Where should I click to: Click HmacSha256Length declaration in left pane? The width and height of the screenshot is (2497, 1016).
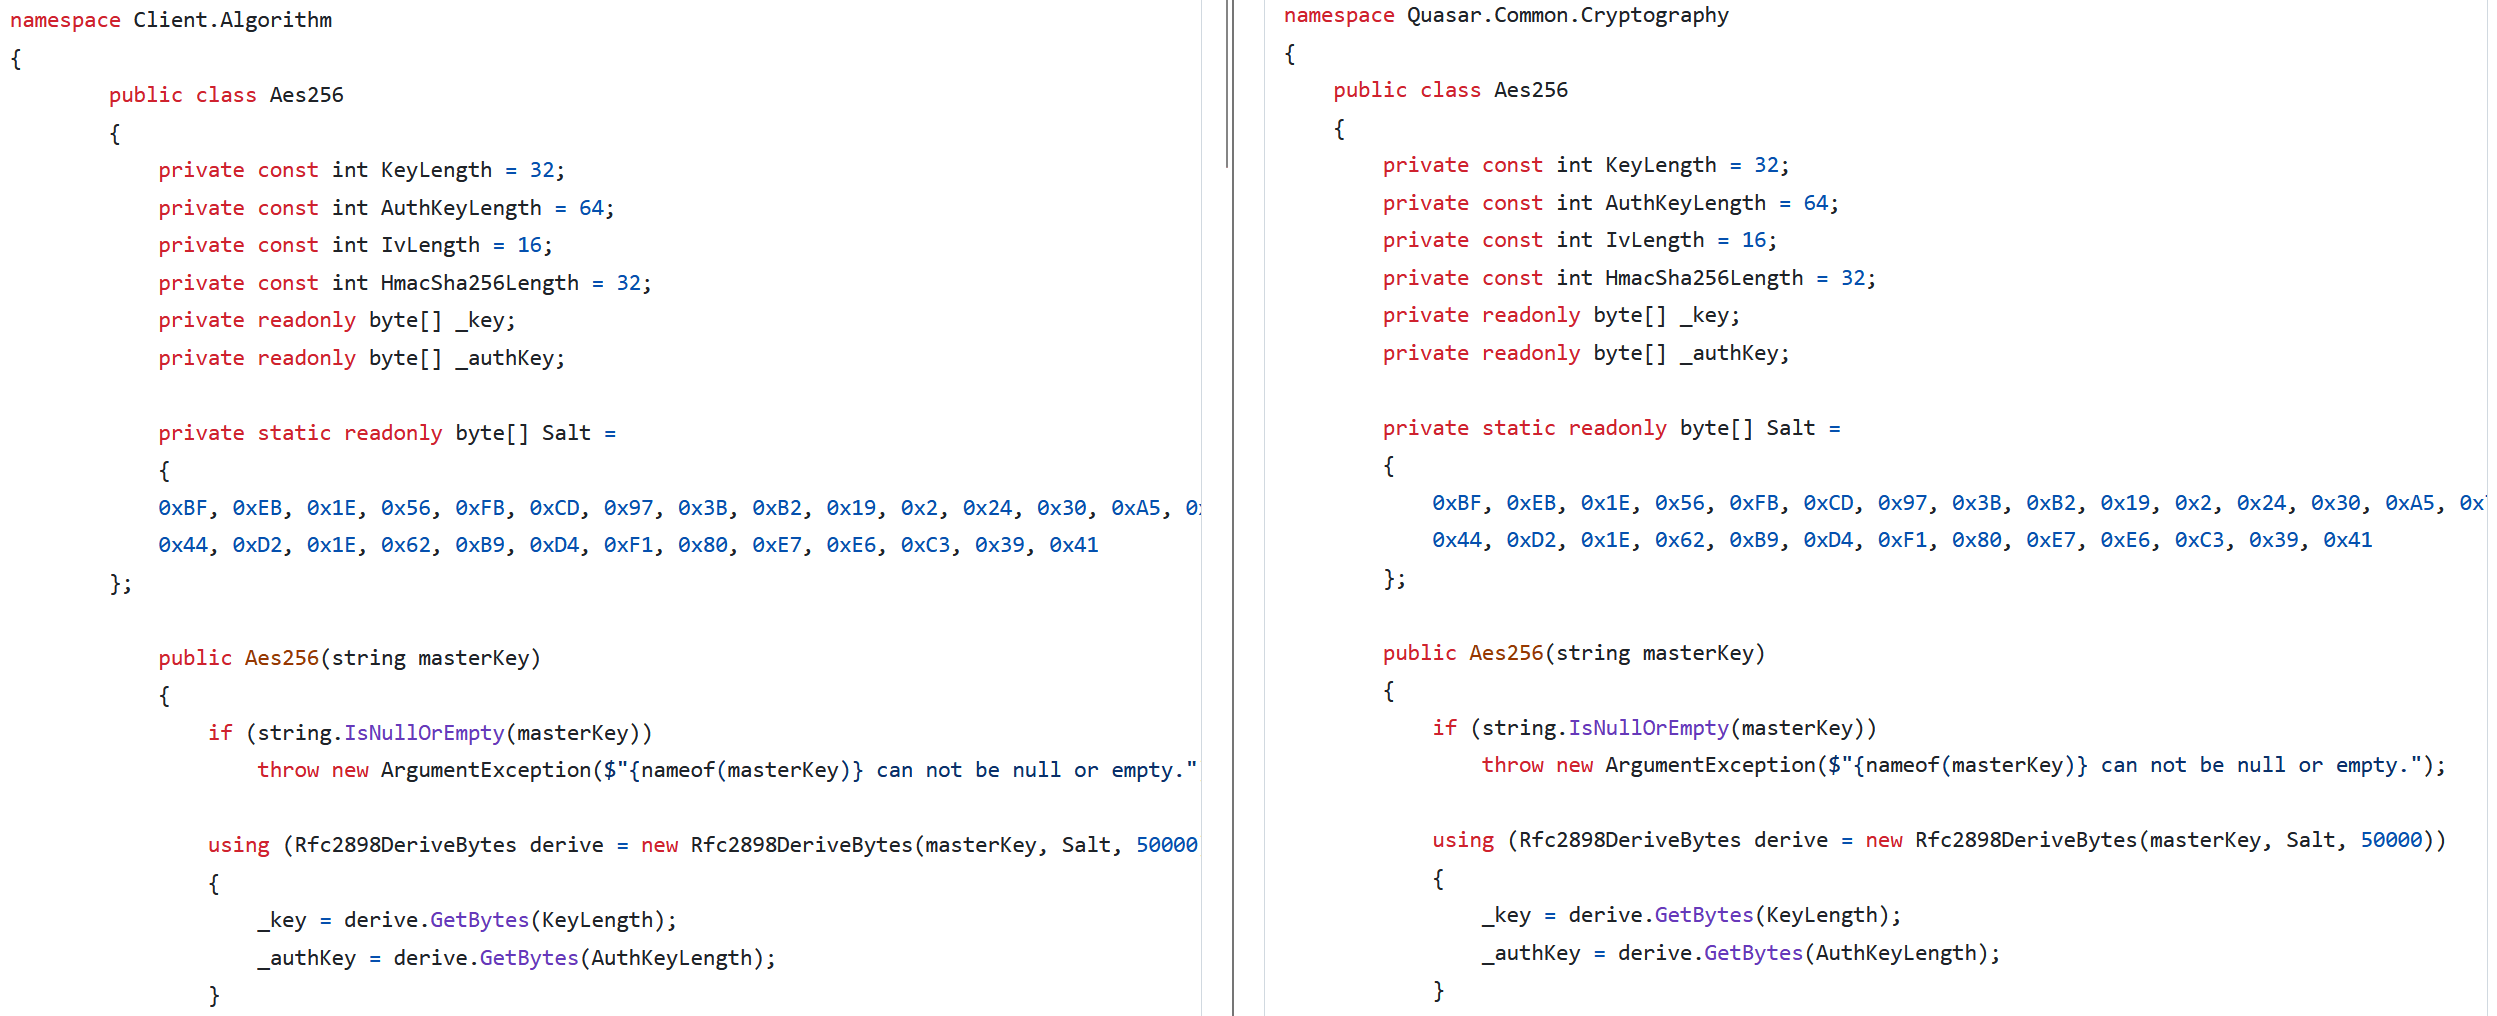tap(405, 283)
